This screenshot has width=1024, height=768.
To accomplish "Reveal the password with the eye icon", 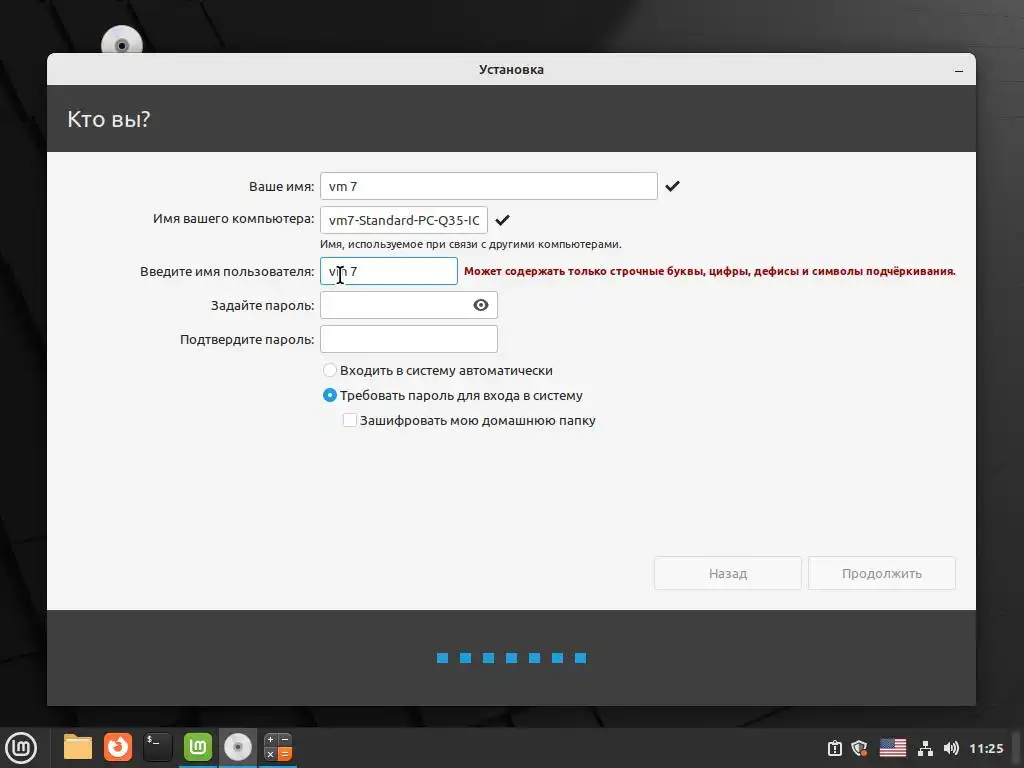I will pos(481,305).
